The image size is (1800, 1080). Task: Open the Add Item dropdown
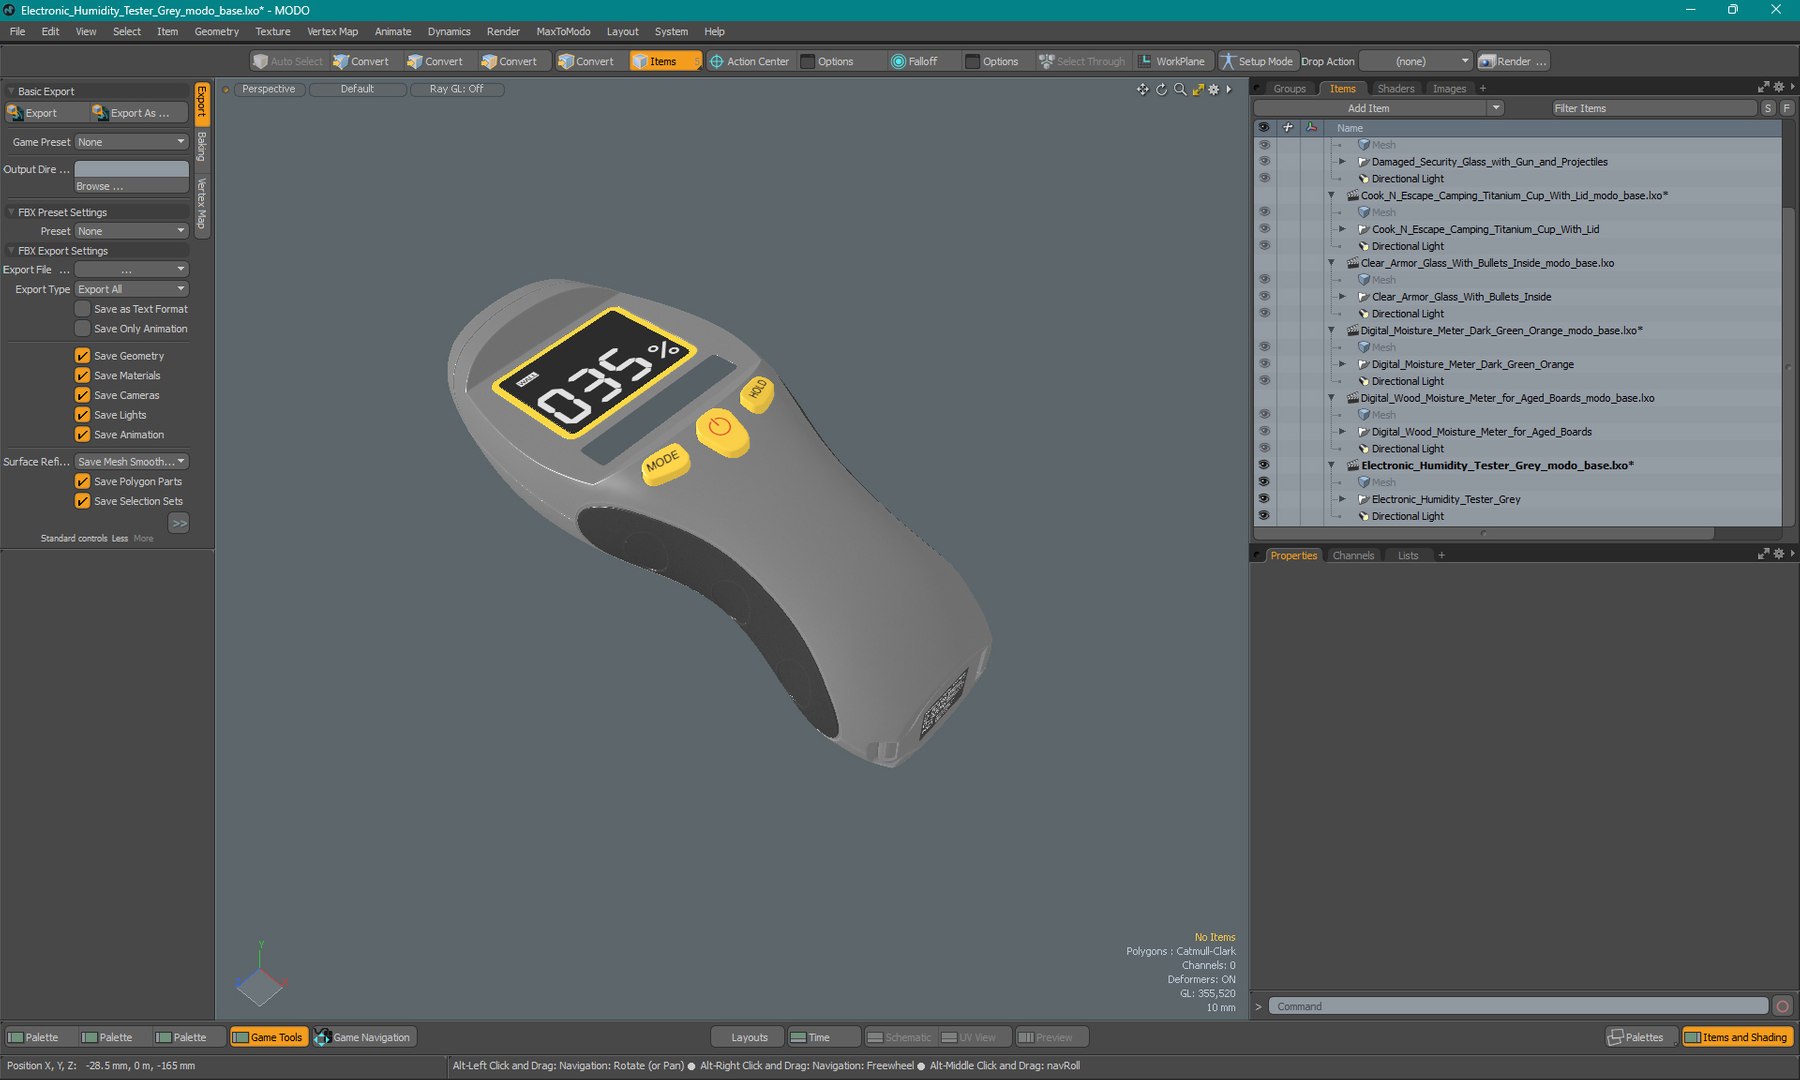pyautogui.click(x=1379, y=108)
